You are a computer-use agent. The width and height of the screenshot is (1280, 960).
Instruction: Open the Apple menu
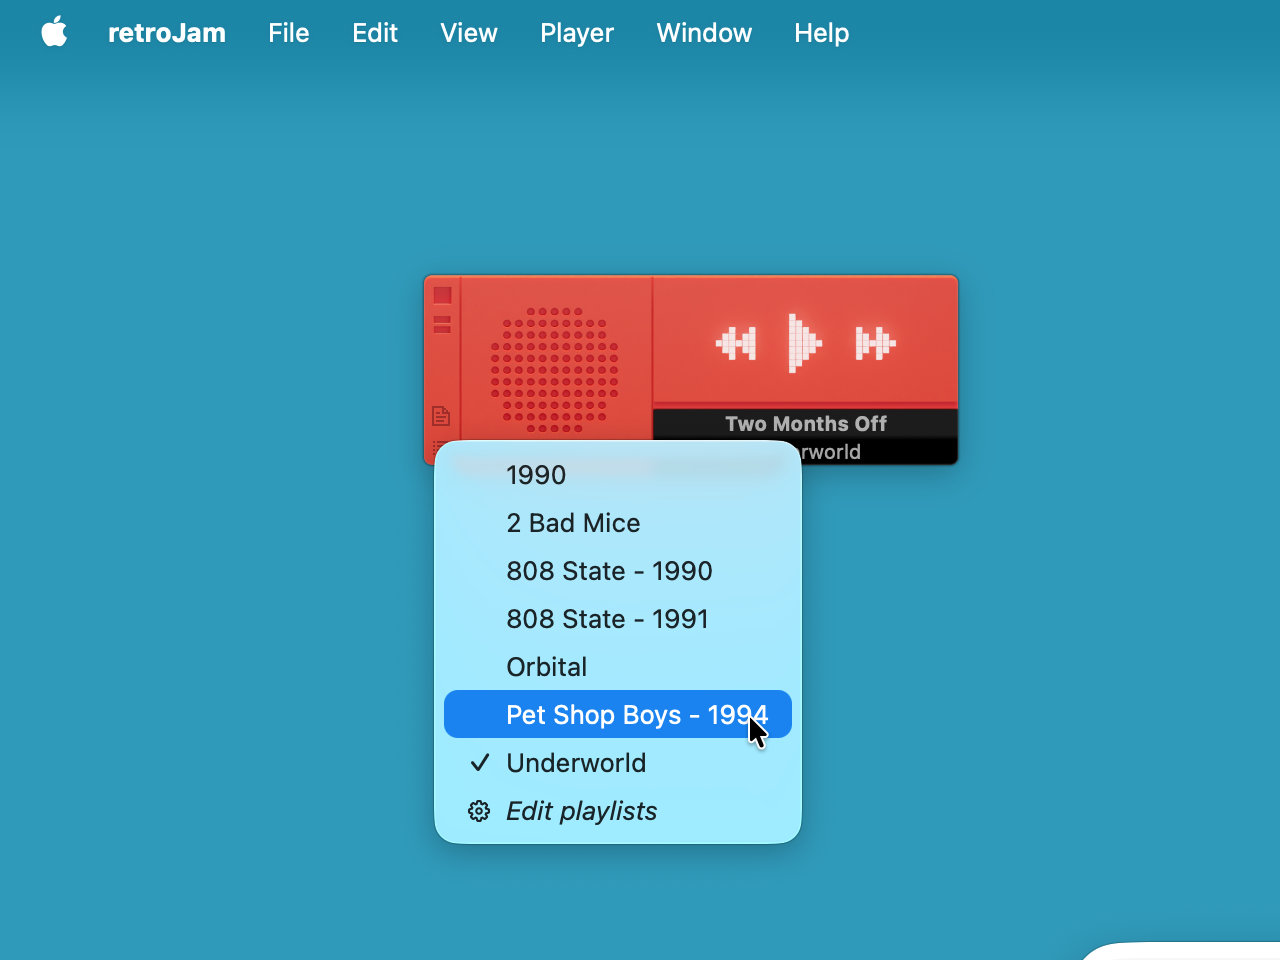(x=54, y=33)
